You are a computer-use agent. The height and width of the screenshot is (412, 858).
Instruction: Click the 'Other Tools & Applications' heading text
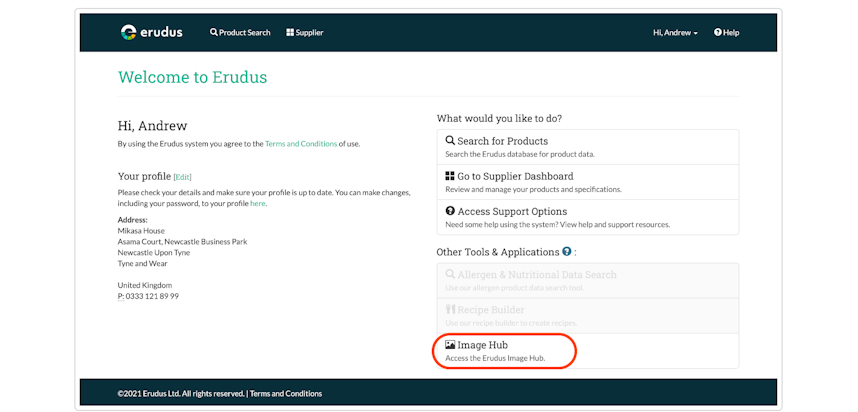[x=497, y=252]
